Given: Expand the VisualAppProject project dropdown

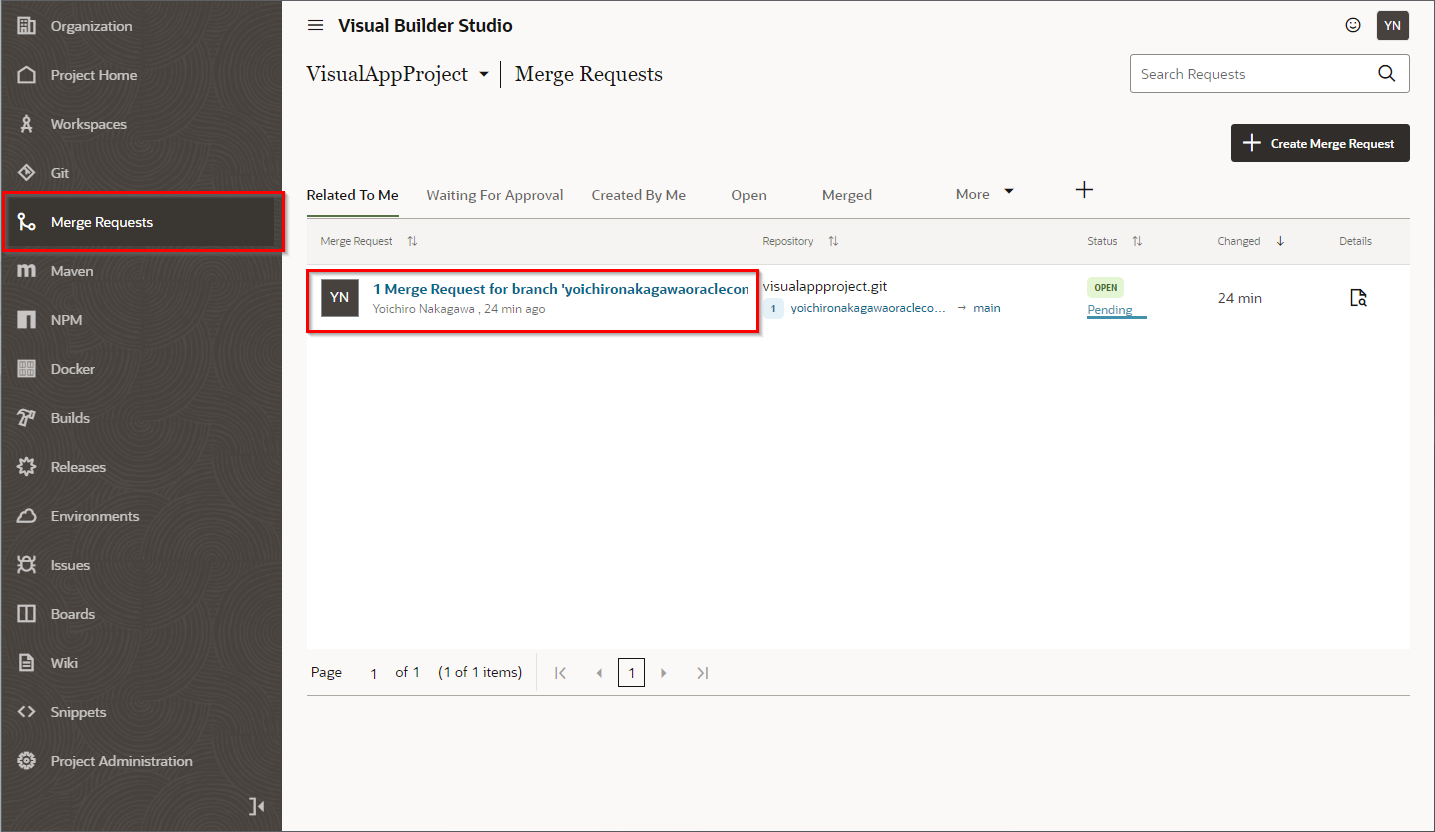Looking at the screenshot, I should pyautogui.click(x=484, y=75).
